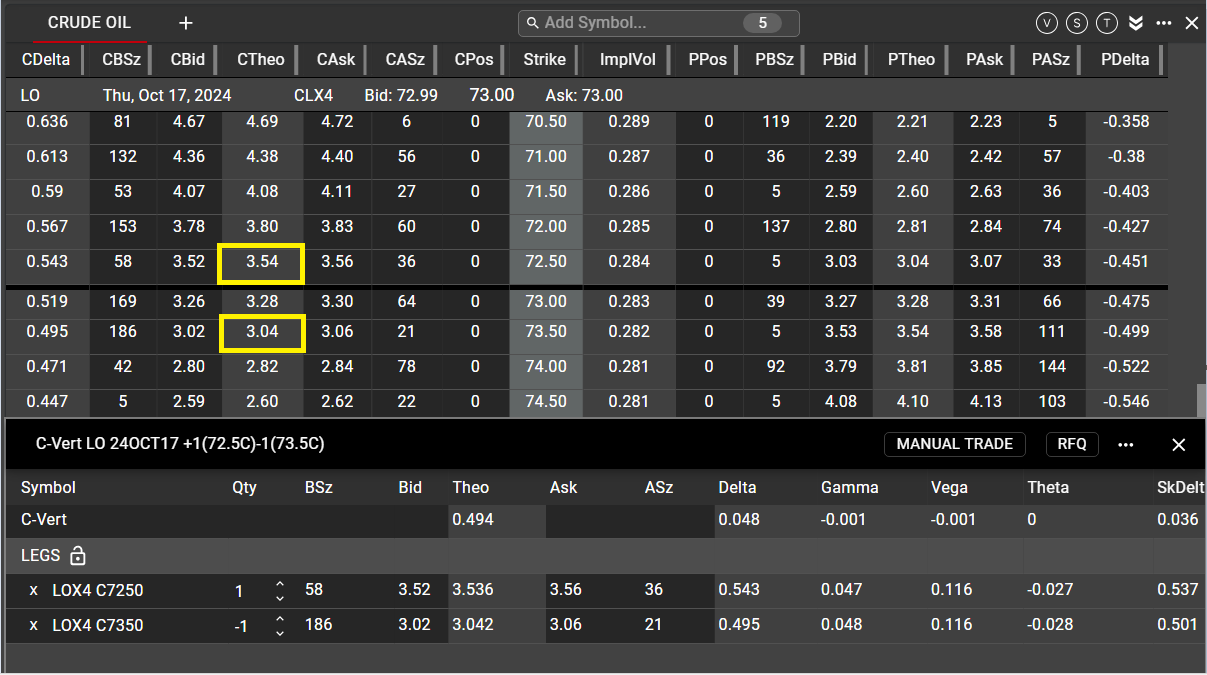The height and width of the screenshot is (675, 1207).
Task: Click the LOX4 C7350 leg symbol
Action: point(97,625)
